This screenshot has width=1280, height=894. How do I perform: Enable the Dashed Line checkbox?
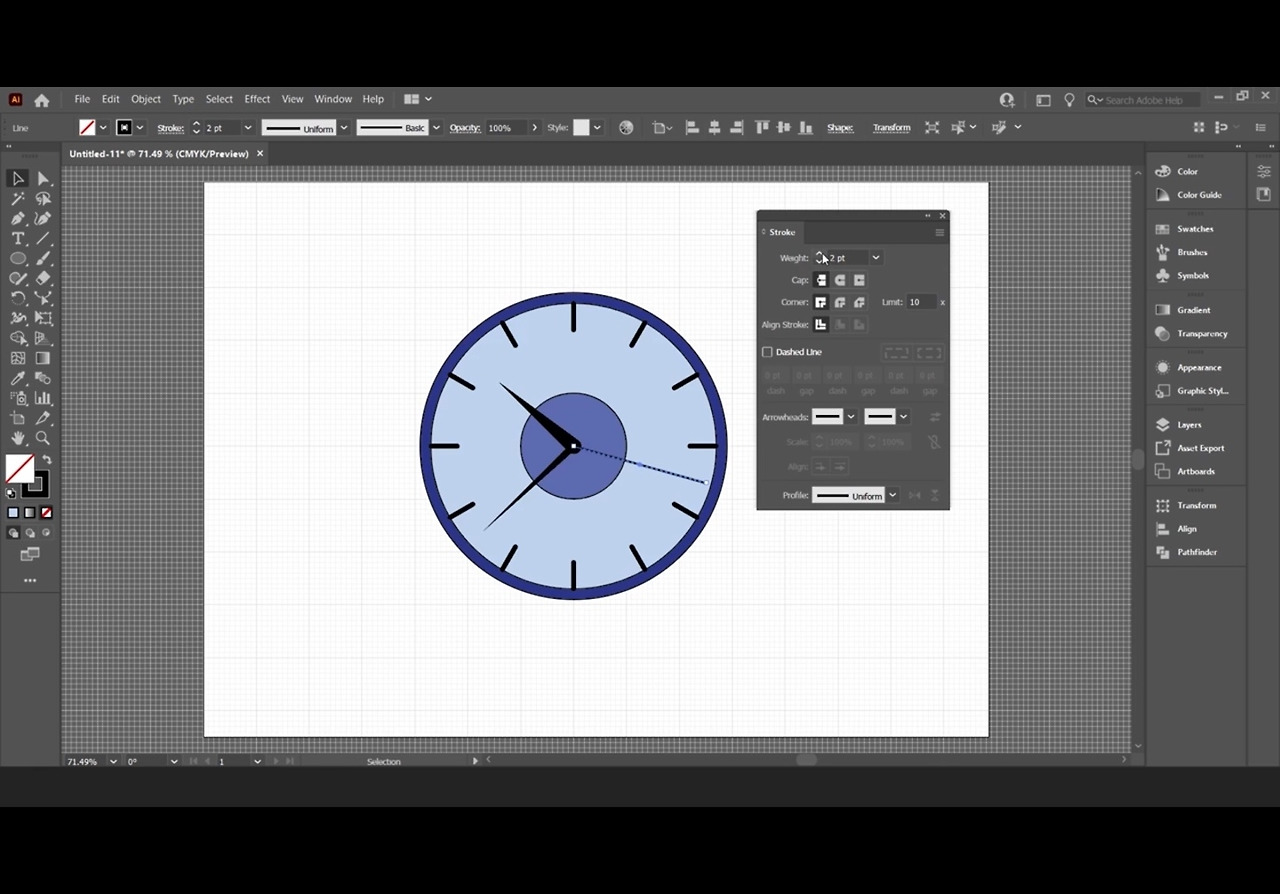[x=767, y=352]
